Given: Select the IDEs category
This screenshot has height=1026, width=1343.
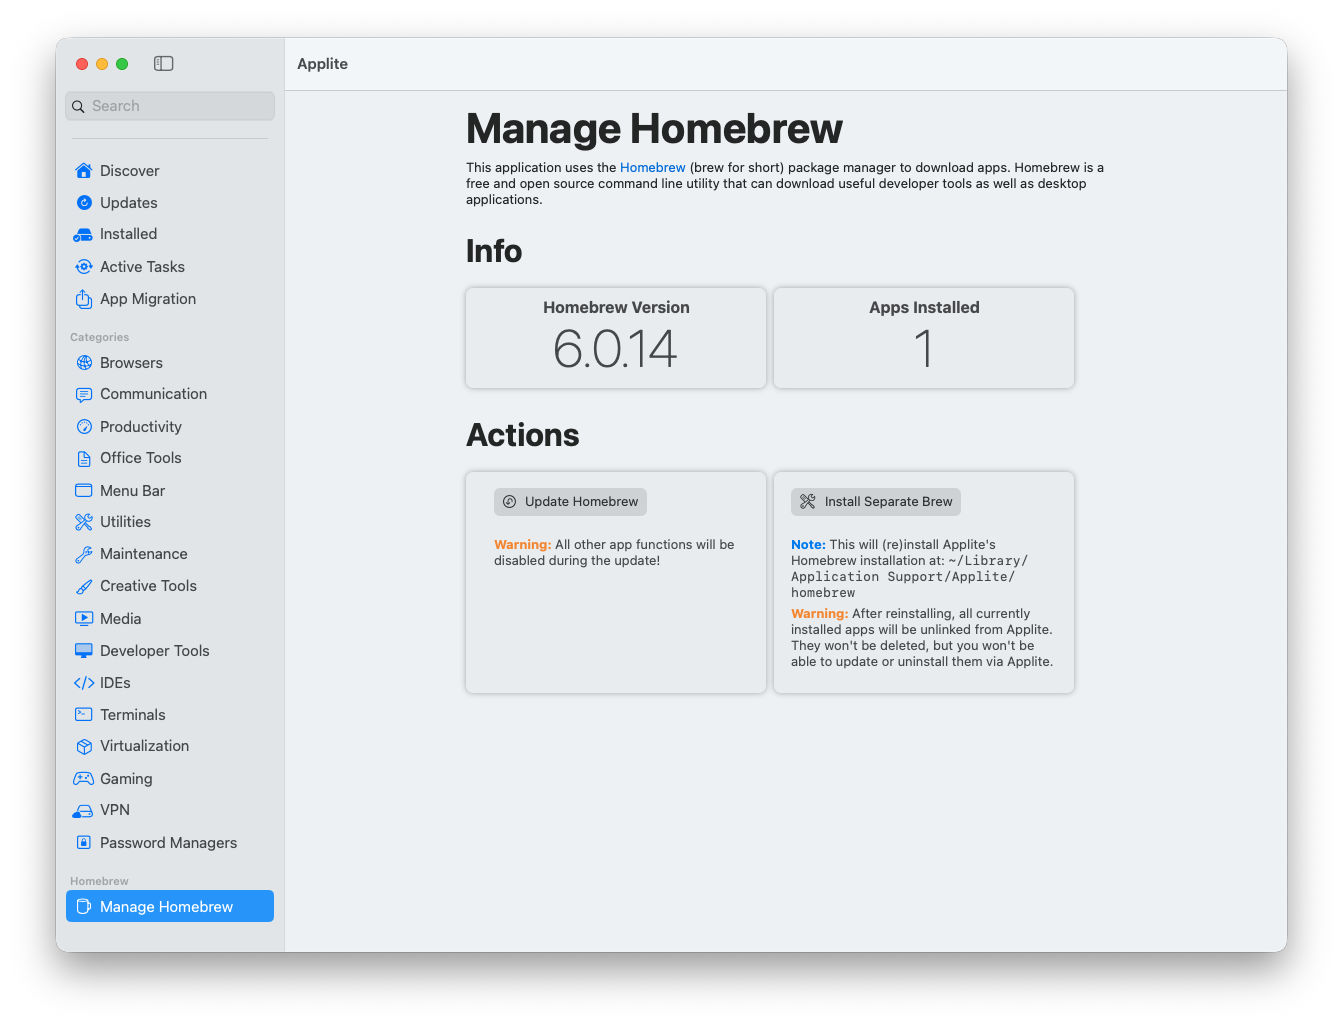Looking at the screenshot, I should [170, 683].
